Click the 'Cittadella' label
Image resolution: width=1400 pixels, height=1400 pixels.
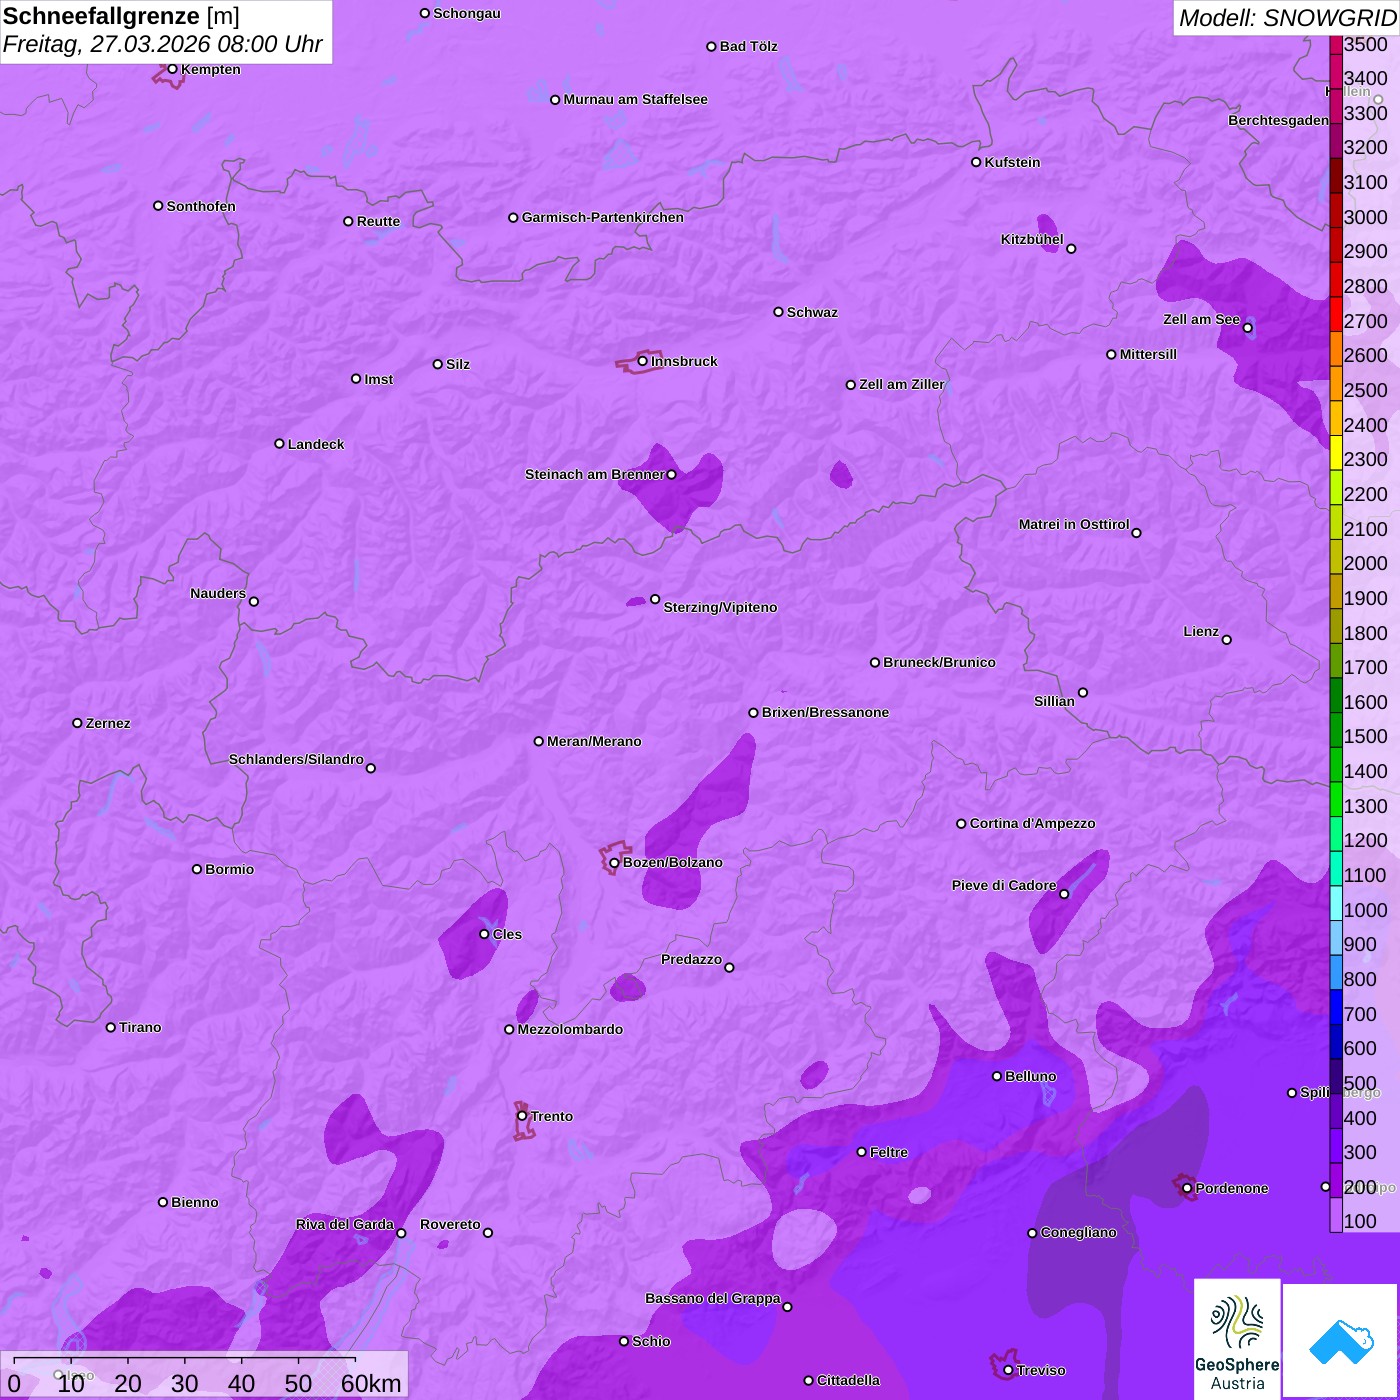(848, 1380)
